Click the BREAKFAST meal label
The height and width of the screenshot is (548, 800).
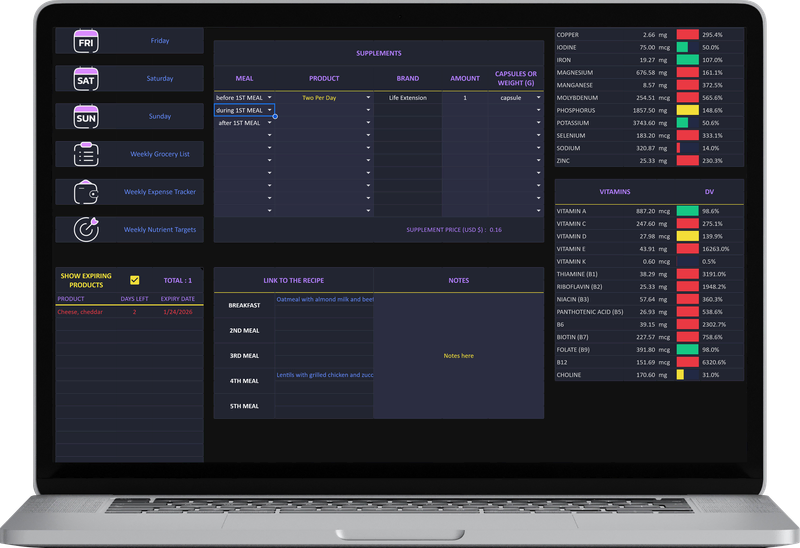coord(244,305)
